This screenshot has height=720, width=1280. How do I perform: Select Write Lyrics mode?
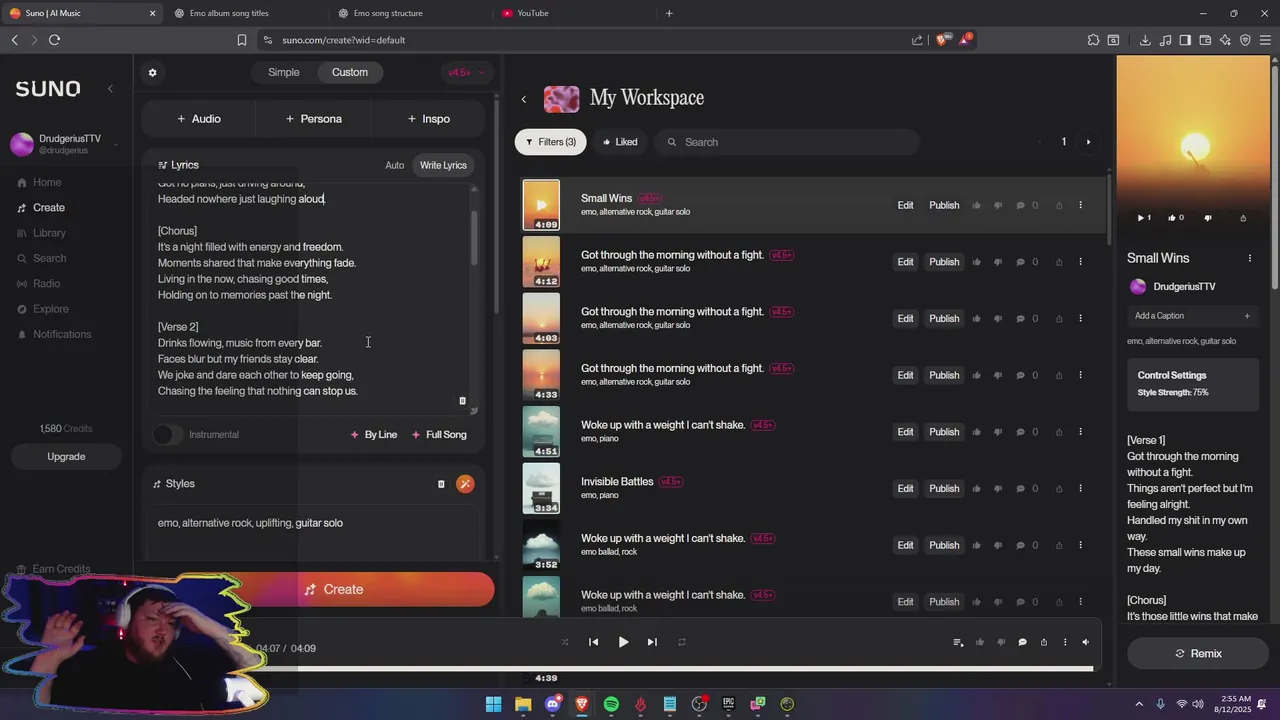coord(443,165)
